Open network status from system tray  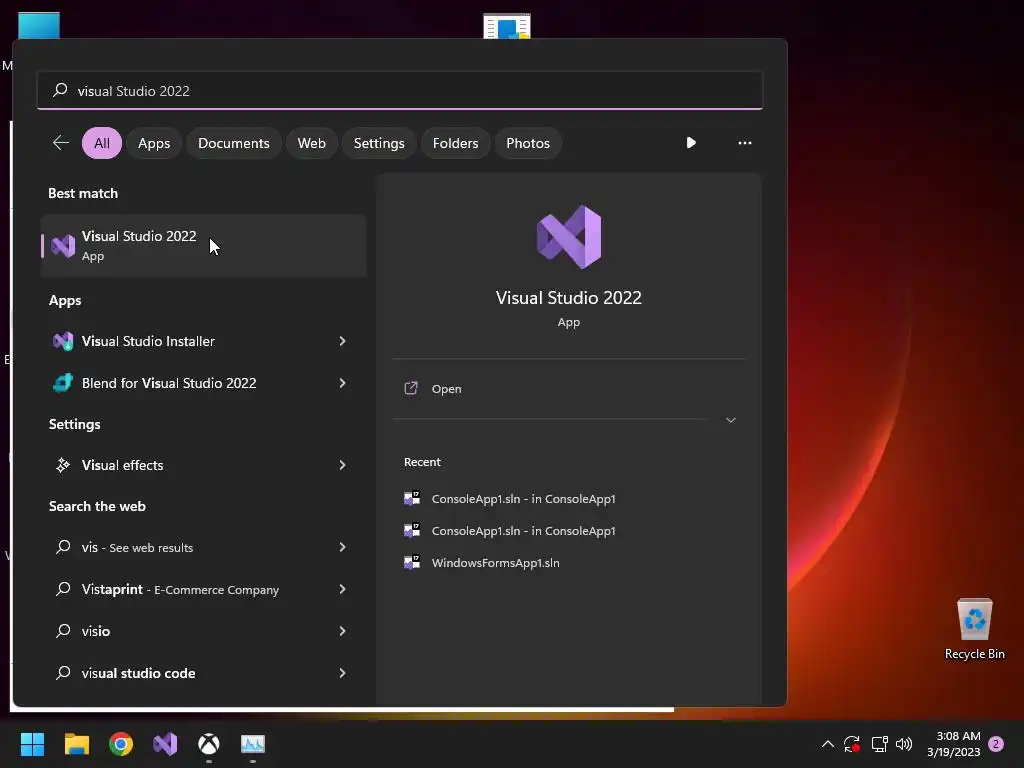click(x=879, y=744)
